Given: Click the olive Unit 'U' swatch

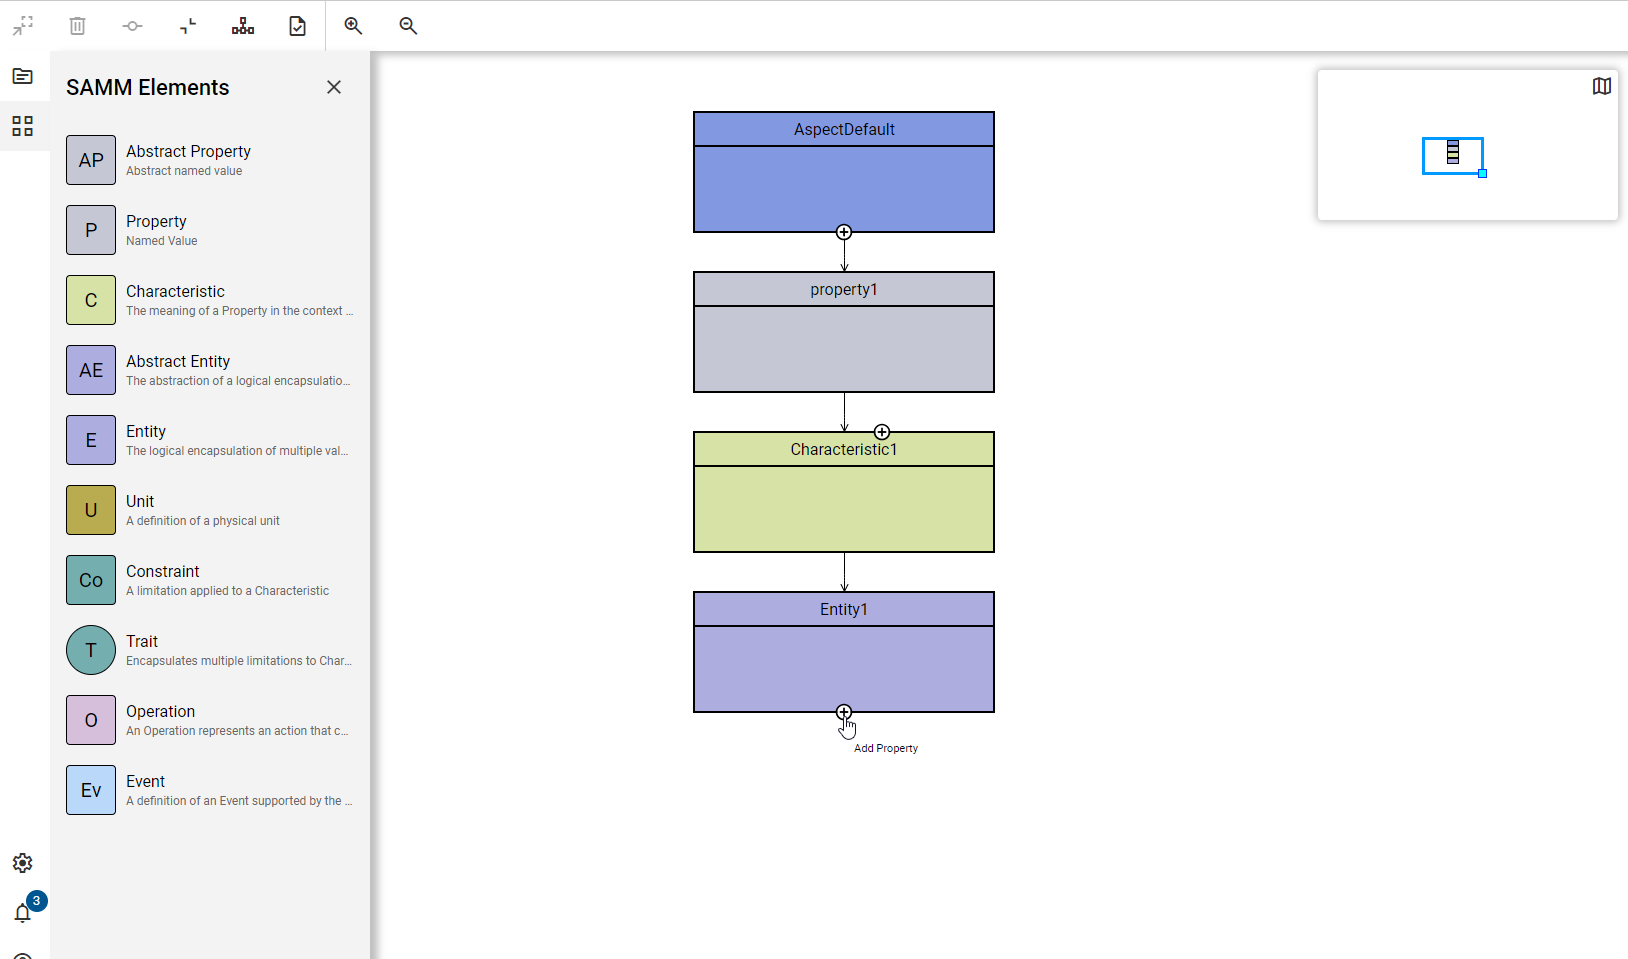Looking at the screenshot, I should coord(91,510).
